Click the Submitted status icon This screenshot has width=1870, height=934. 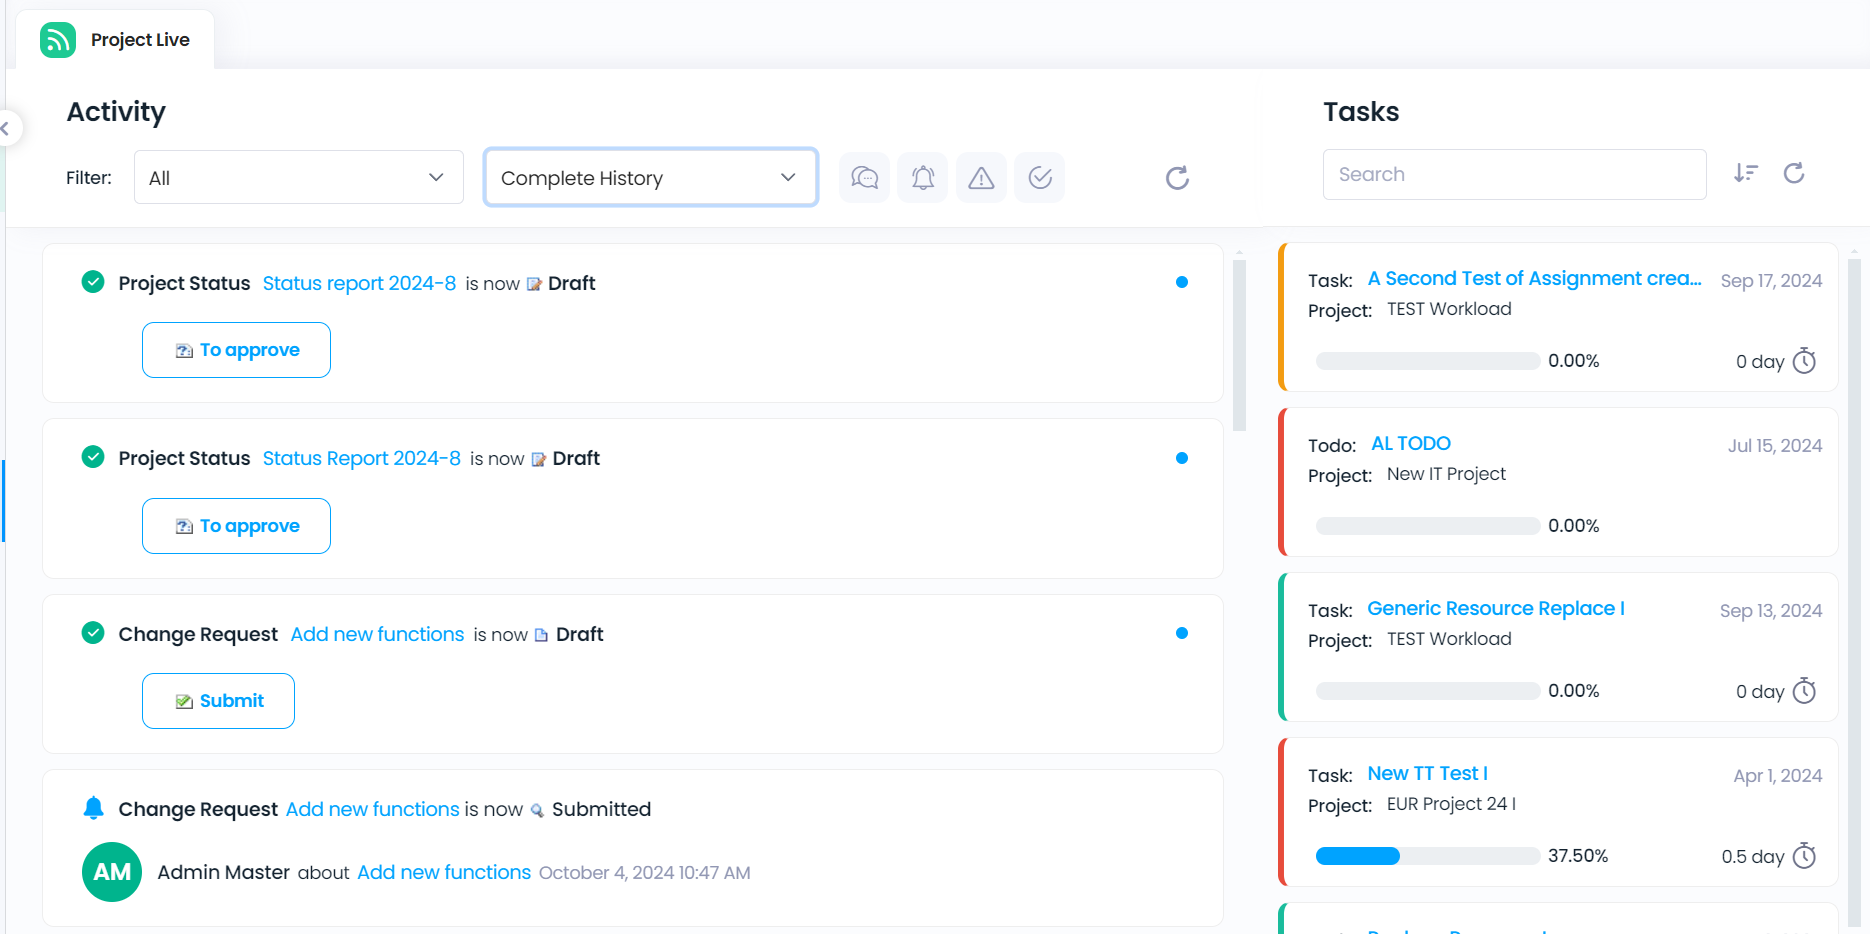pos(537,810)
